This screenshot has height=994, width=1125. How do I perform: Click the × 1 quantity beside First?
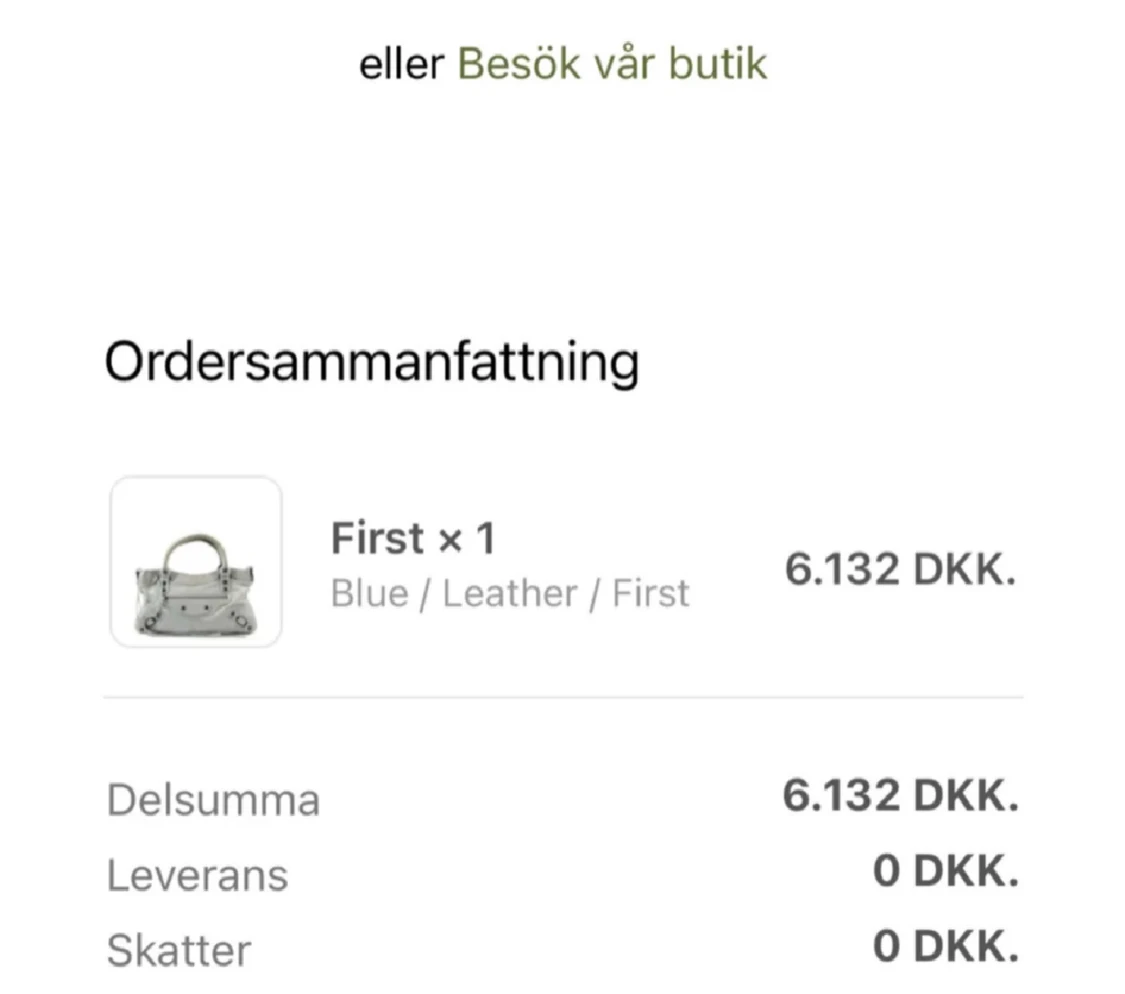467,540
